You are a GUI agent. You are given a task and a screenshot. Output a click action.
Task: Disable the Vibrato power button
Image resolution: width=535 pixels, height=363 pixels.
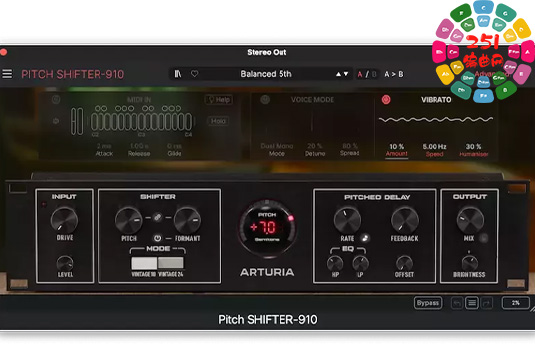[x=386, y=100]
